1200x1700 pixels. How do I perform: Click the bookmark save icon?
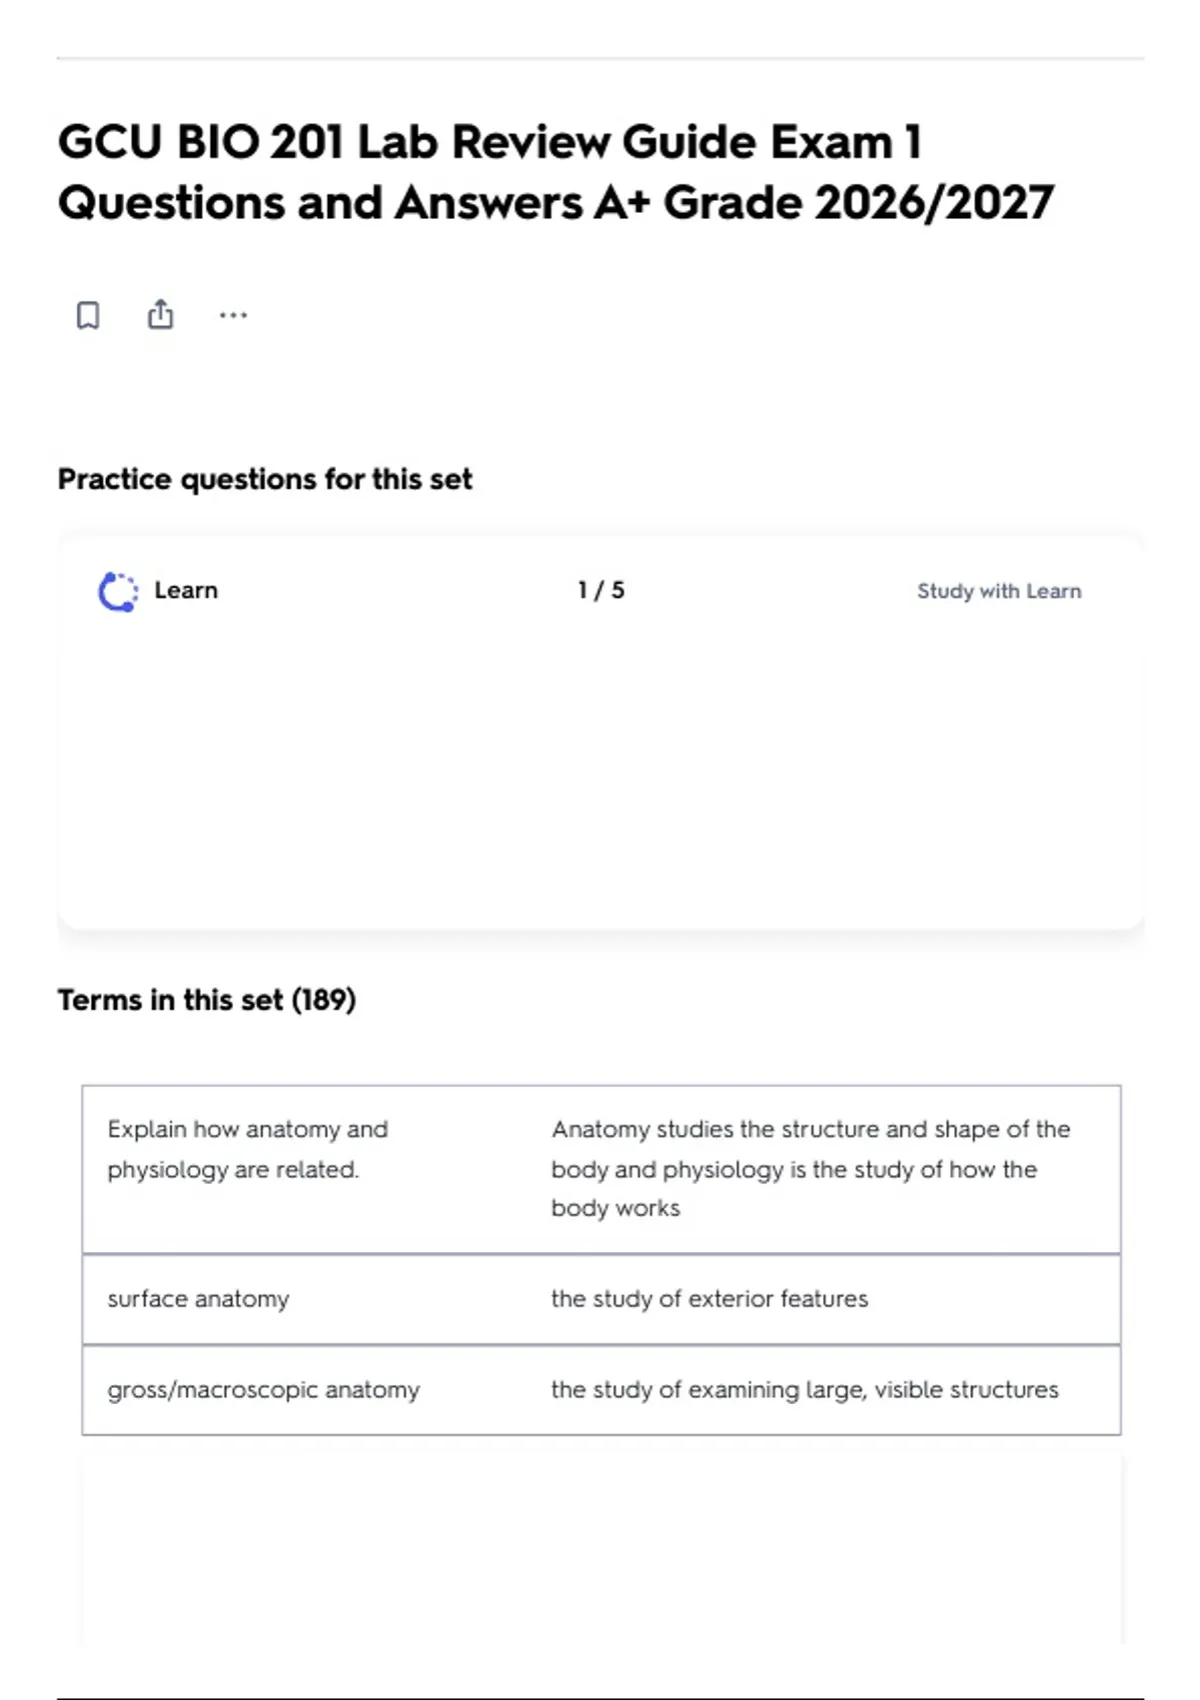(x=88, y=315)
